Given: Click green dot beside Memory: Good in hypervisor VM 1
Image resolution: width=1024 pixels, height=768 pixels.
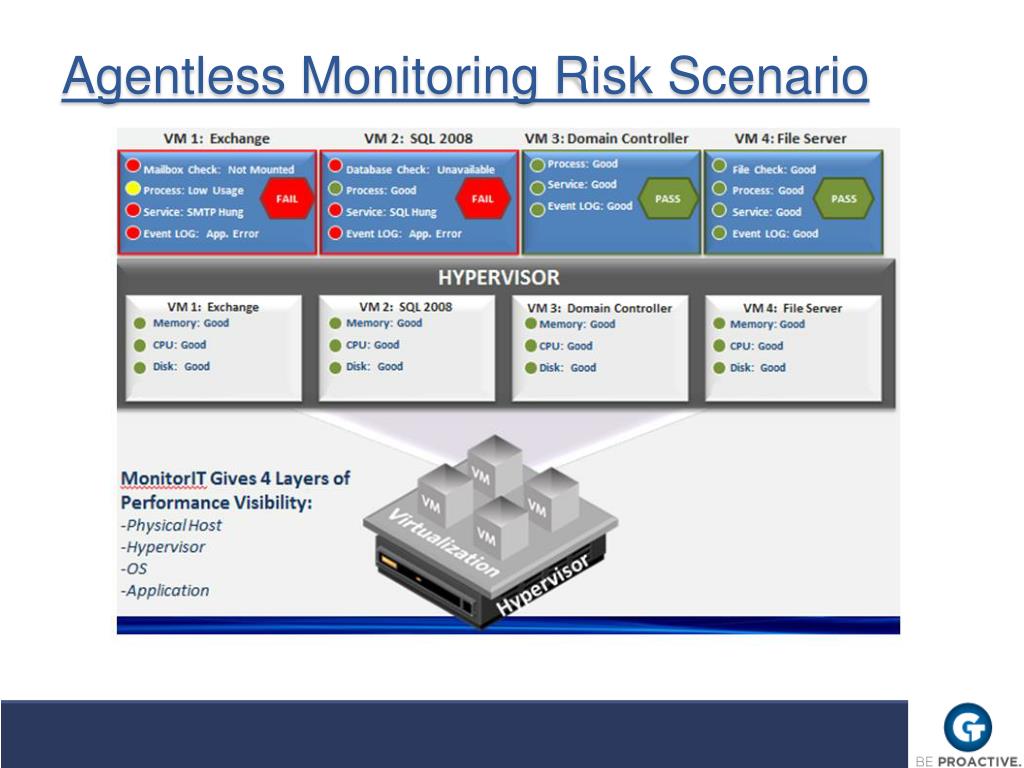Looking at the screenshot, I should tap(139, 323).
